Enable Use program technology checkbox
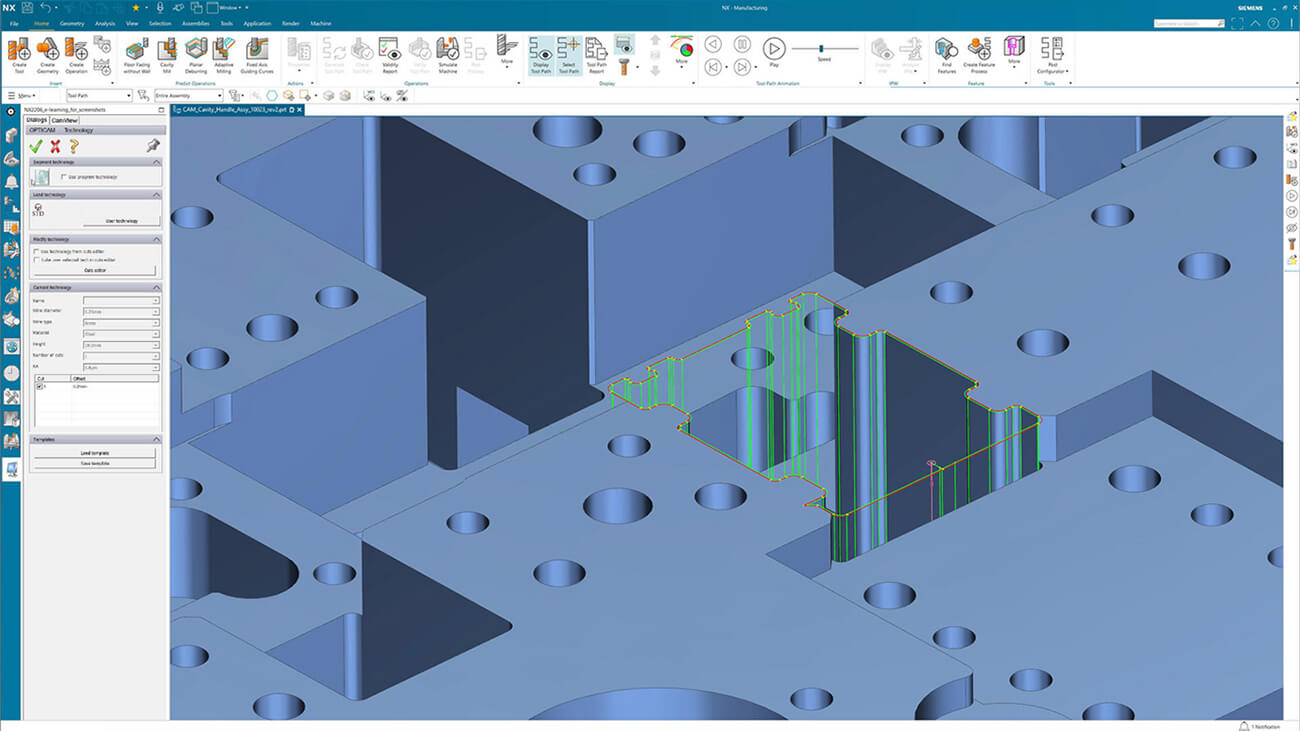This screenshot has width=1300, height=731. (x=65, y=177)
